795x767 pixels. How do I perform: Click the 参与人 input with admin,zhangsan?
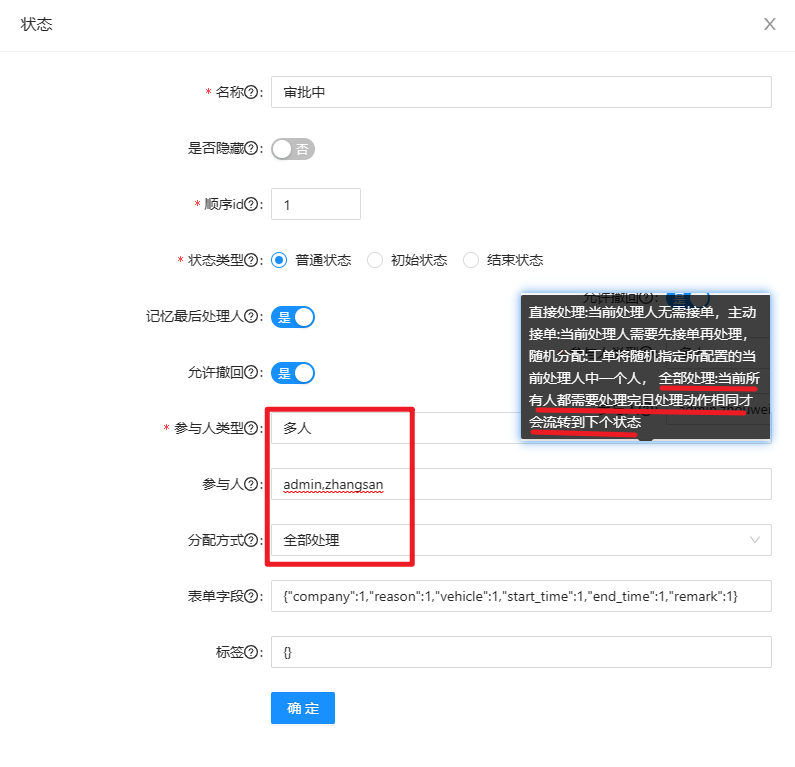click(521, 485)
